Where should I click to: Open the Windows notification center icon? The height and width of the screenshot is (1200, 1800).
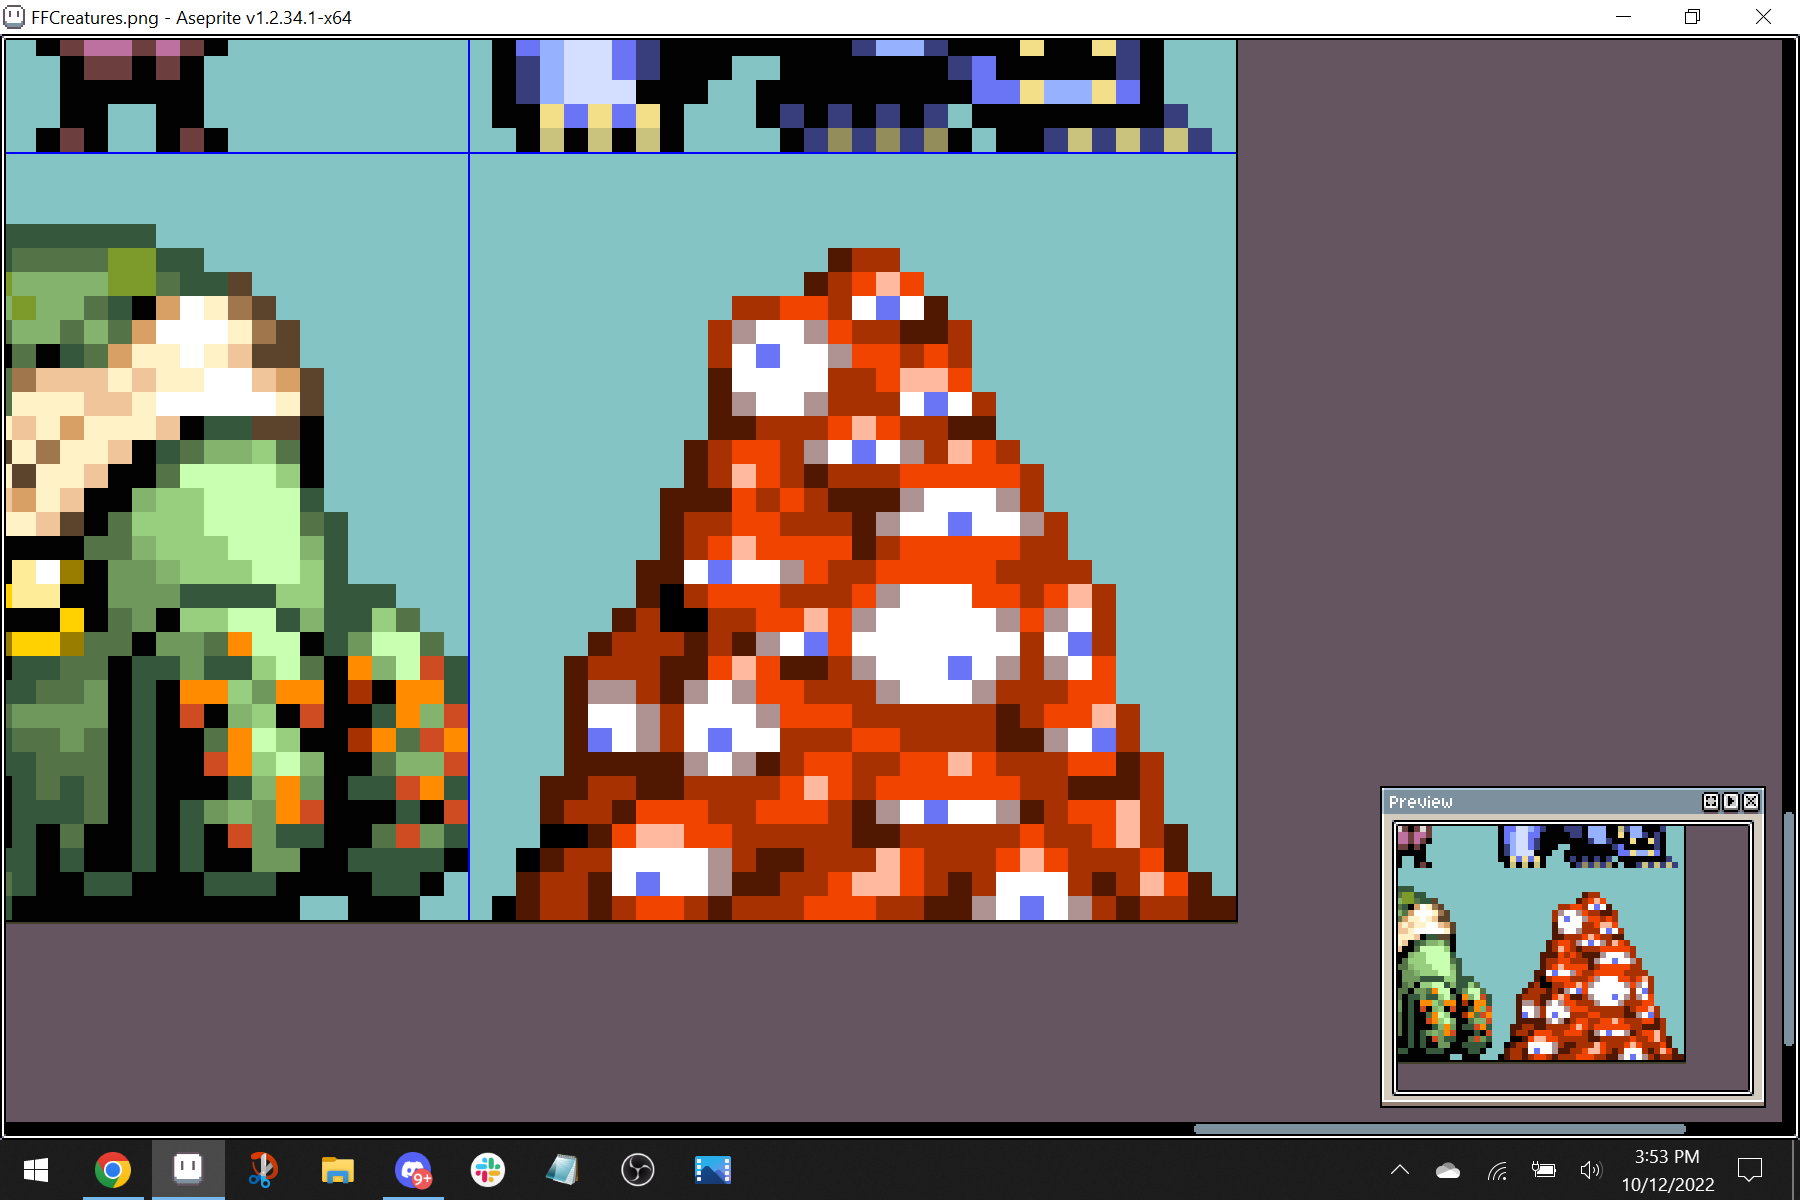coord(1750,1170)
